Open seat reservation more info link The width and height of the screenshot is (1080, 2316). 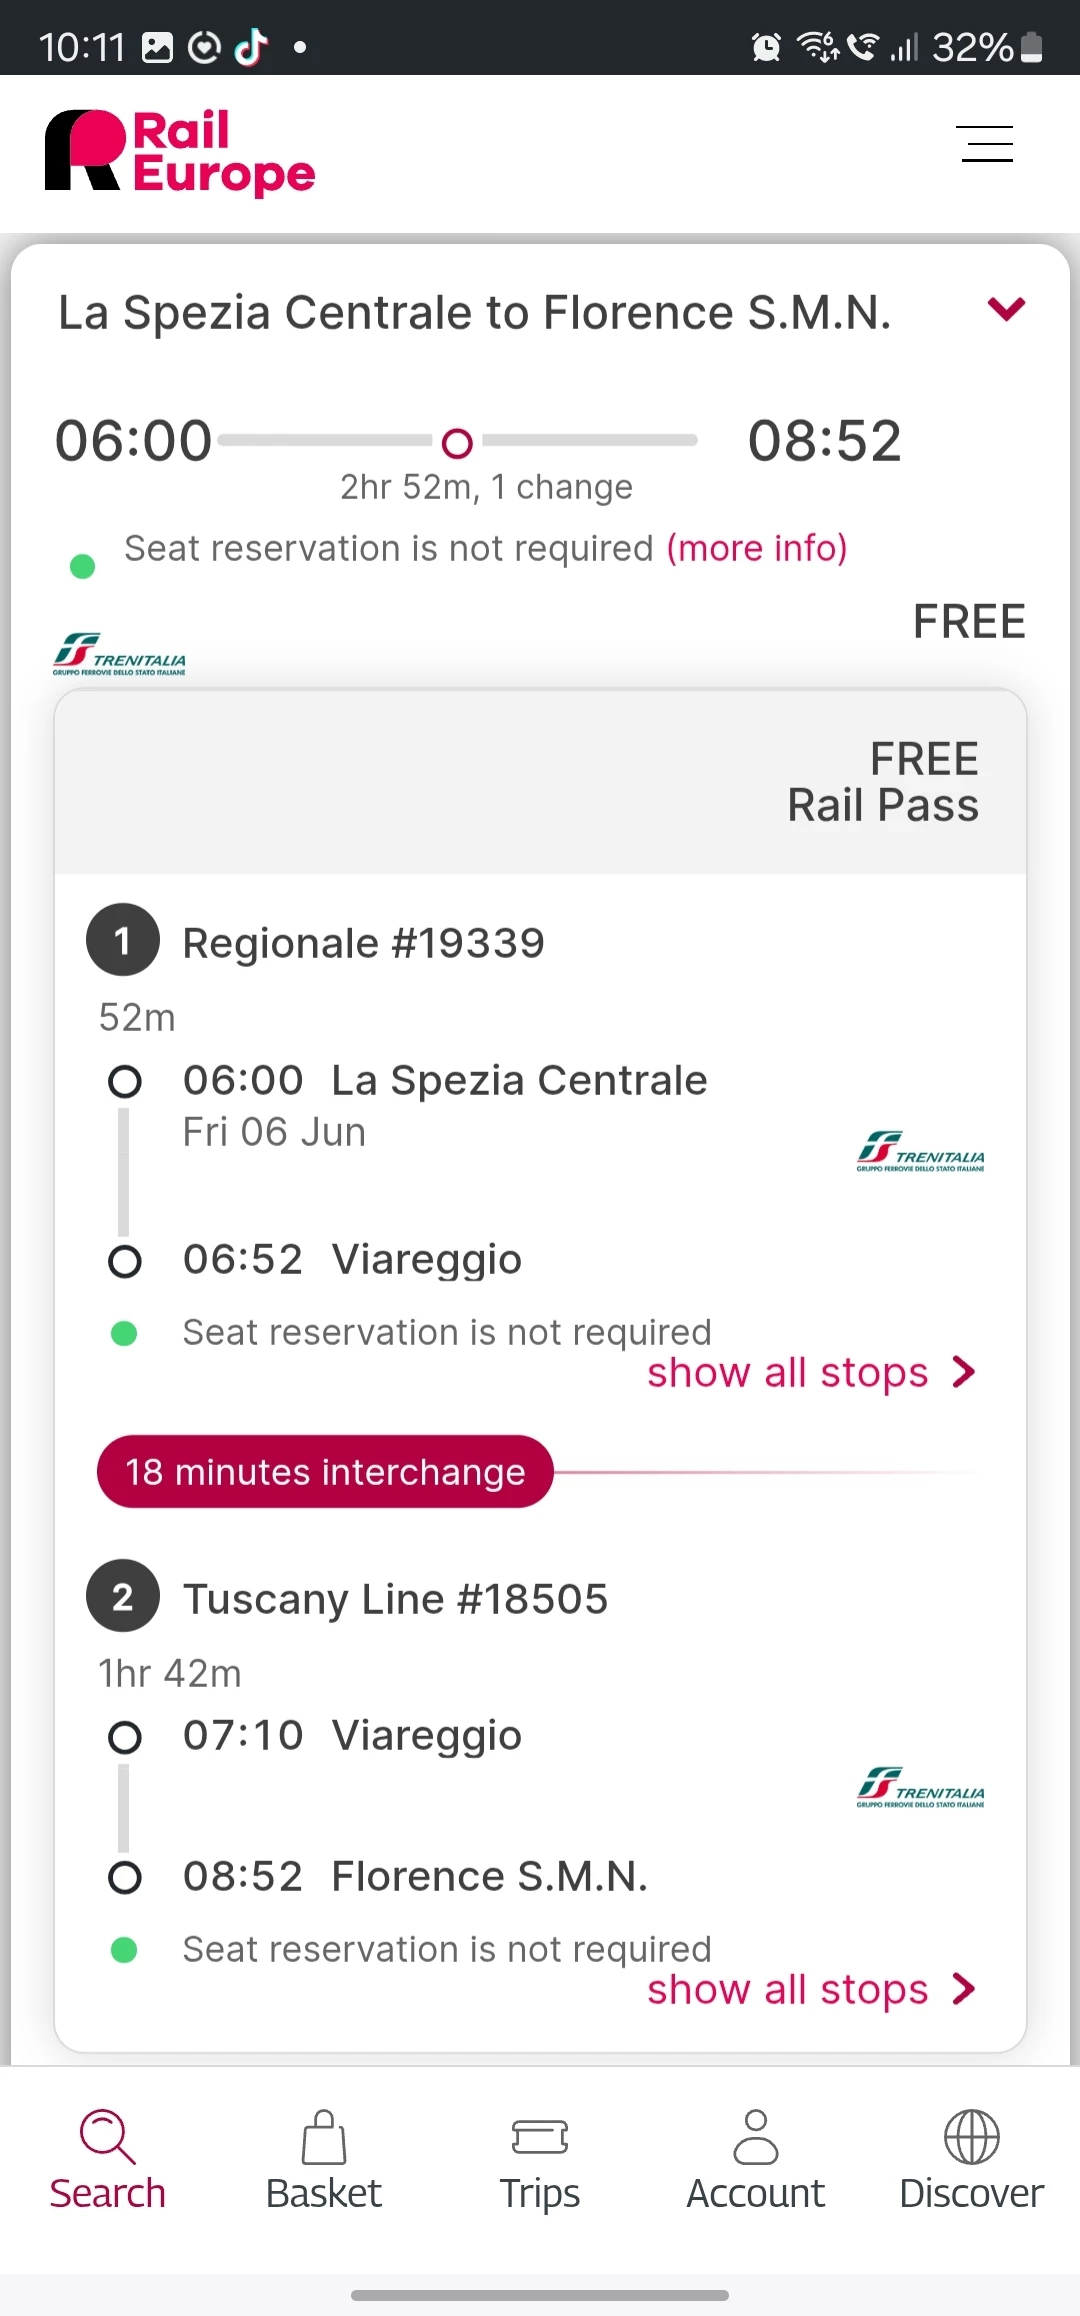[757, 548]
